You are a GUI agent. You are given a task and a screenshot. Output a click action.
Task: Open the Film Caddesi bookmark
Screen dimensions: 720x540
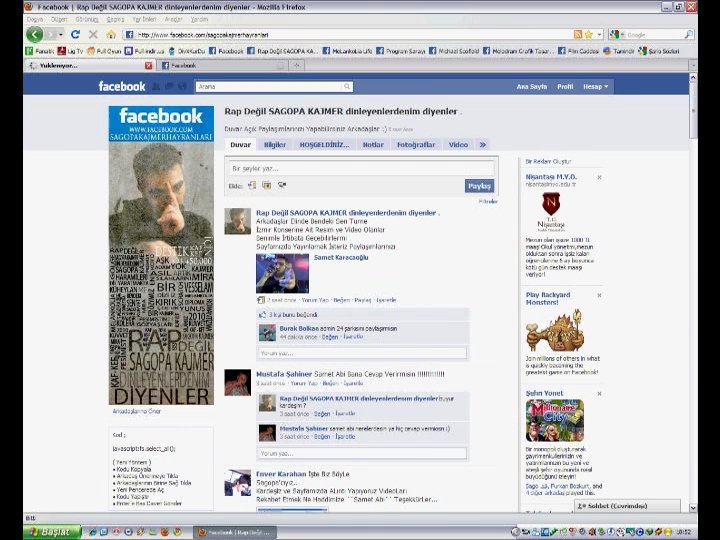pos(578,51)
